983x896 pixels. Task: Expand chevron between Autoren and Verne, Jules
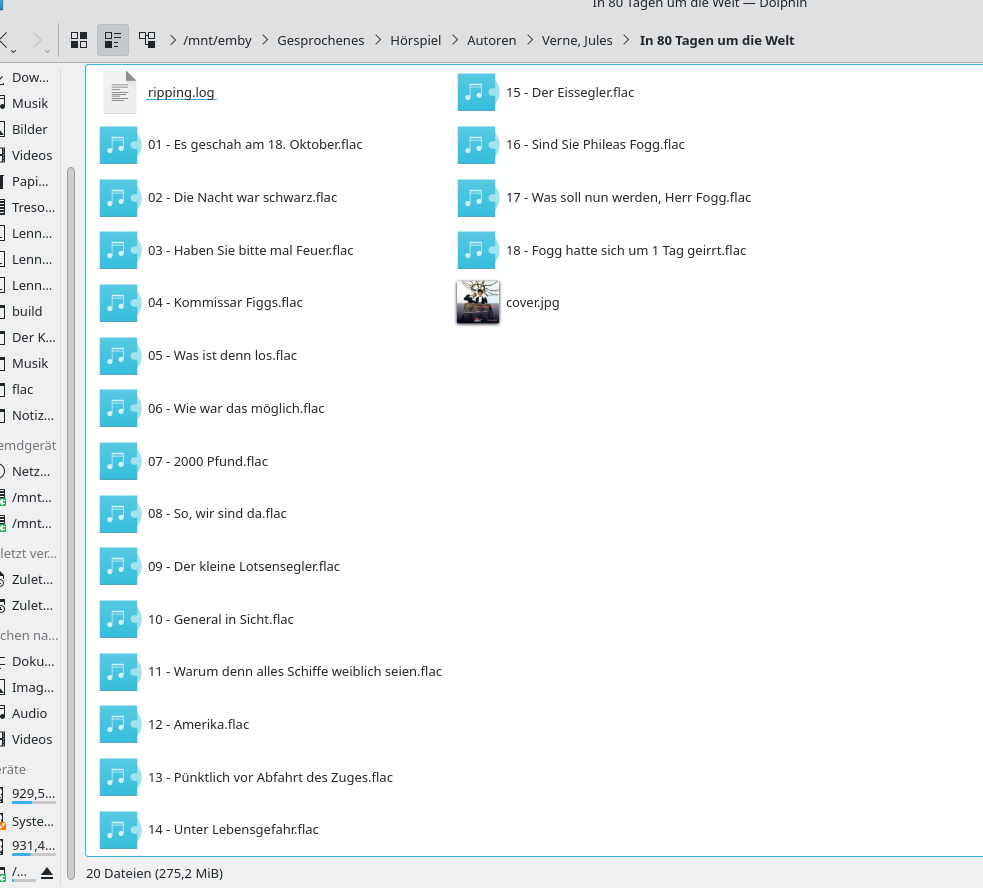530,40
